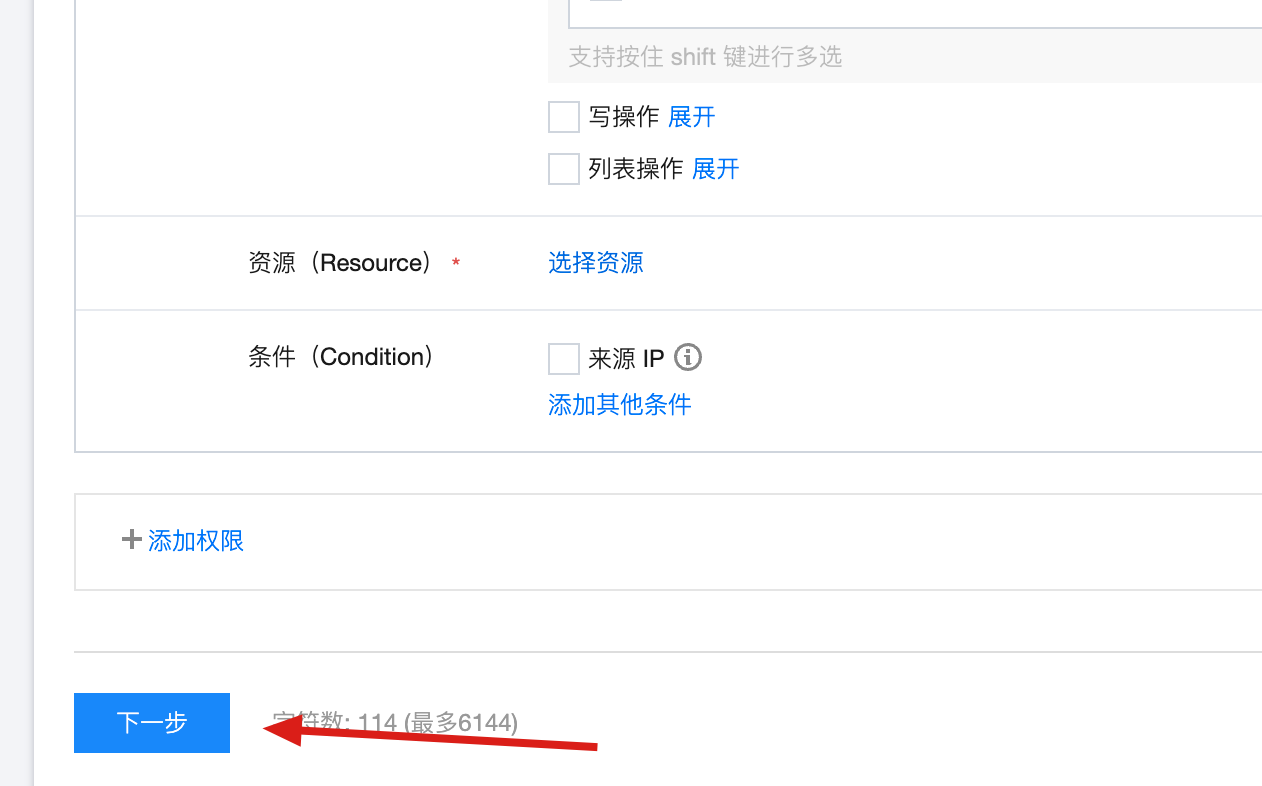
Task: Enable the 列表操作 checkbox
Action: click(564, 168)
